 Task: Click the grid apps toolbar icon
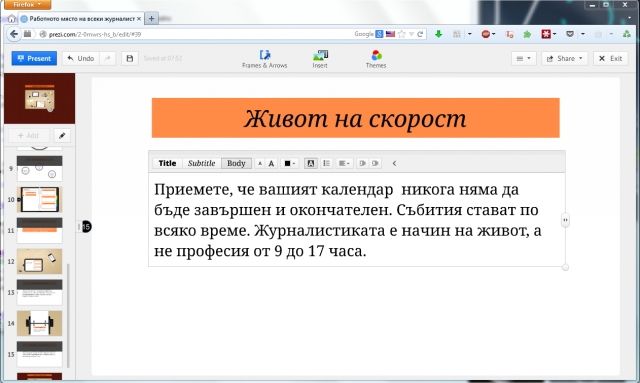click(457, 34)
